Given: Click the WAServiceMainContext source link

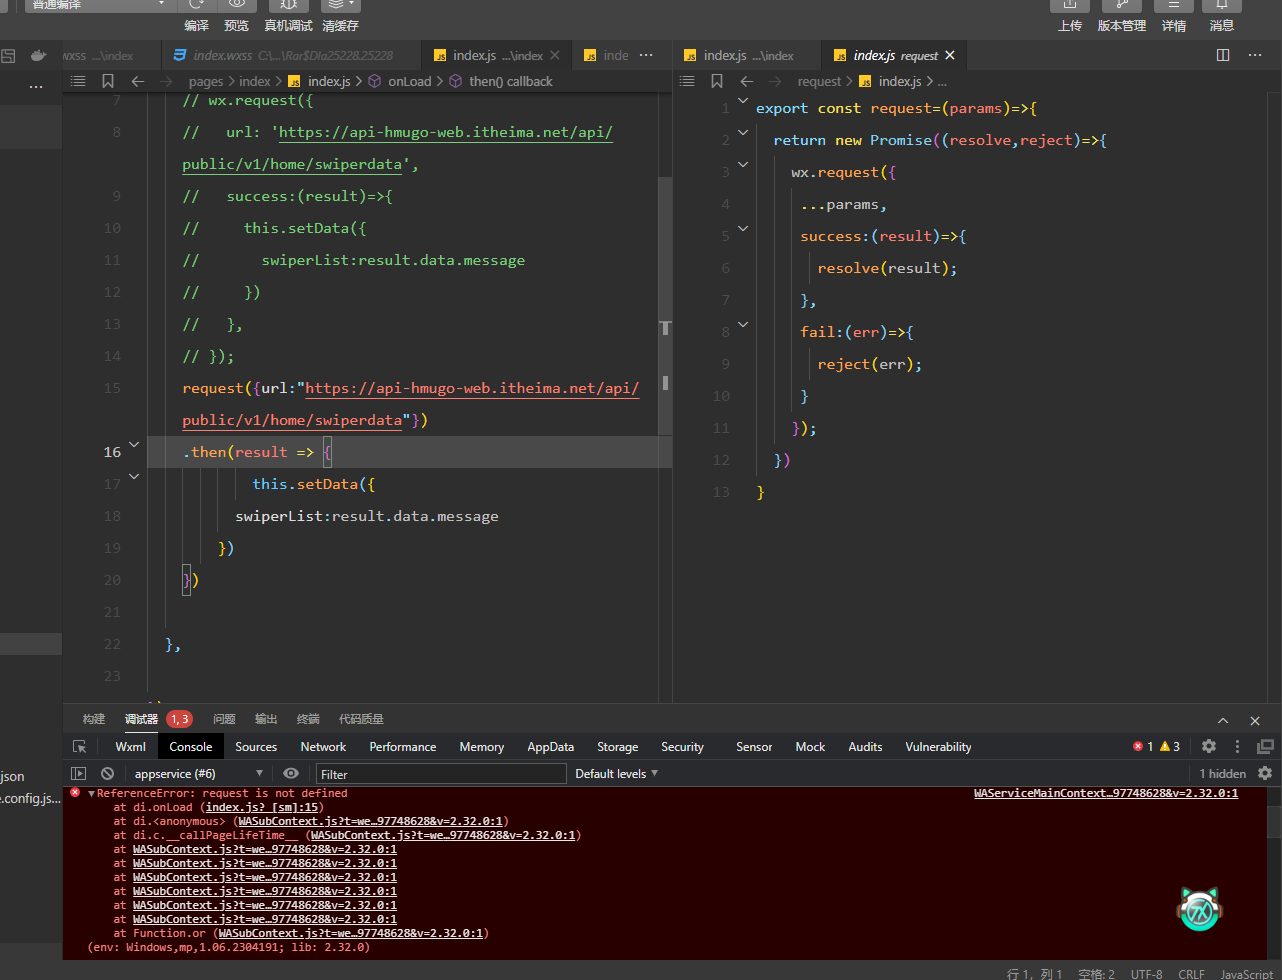Looking at the screenshot, I should [x=1106, y=794].
